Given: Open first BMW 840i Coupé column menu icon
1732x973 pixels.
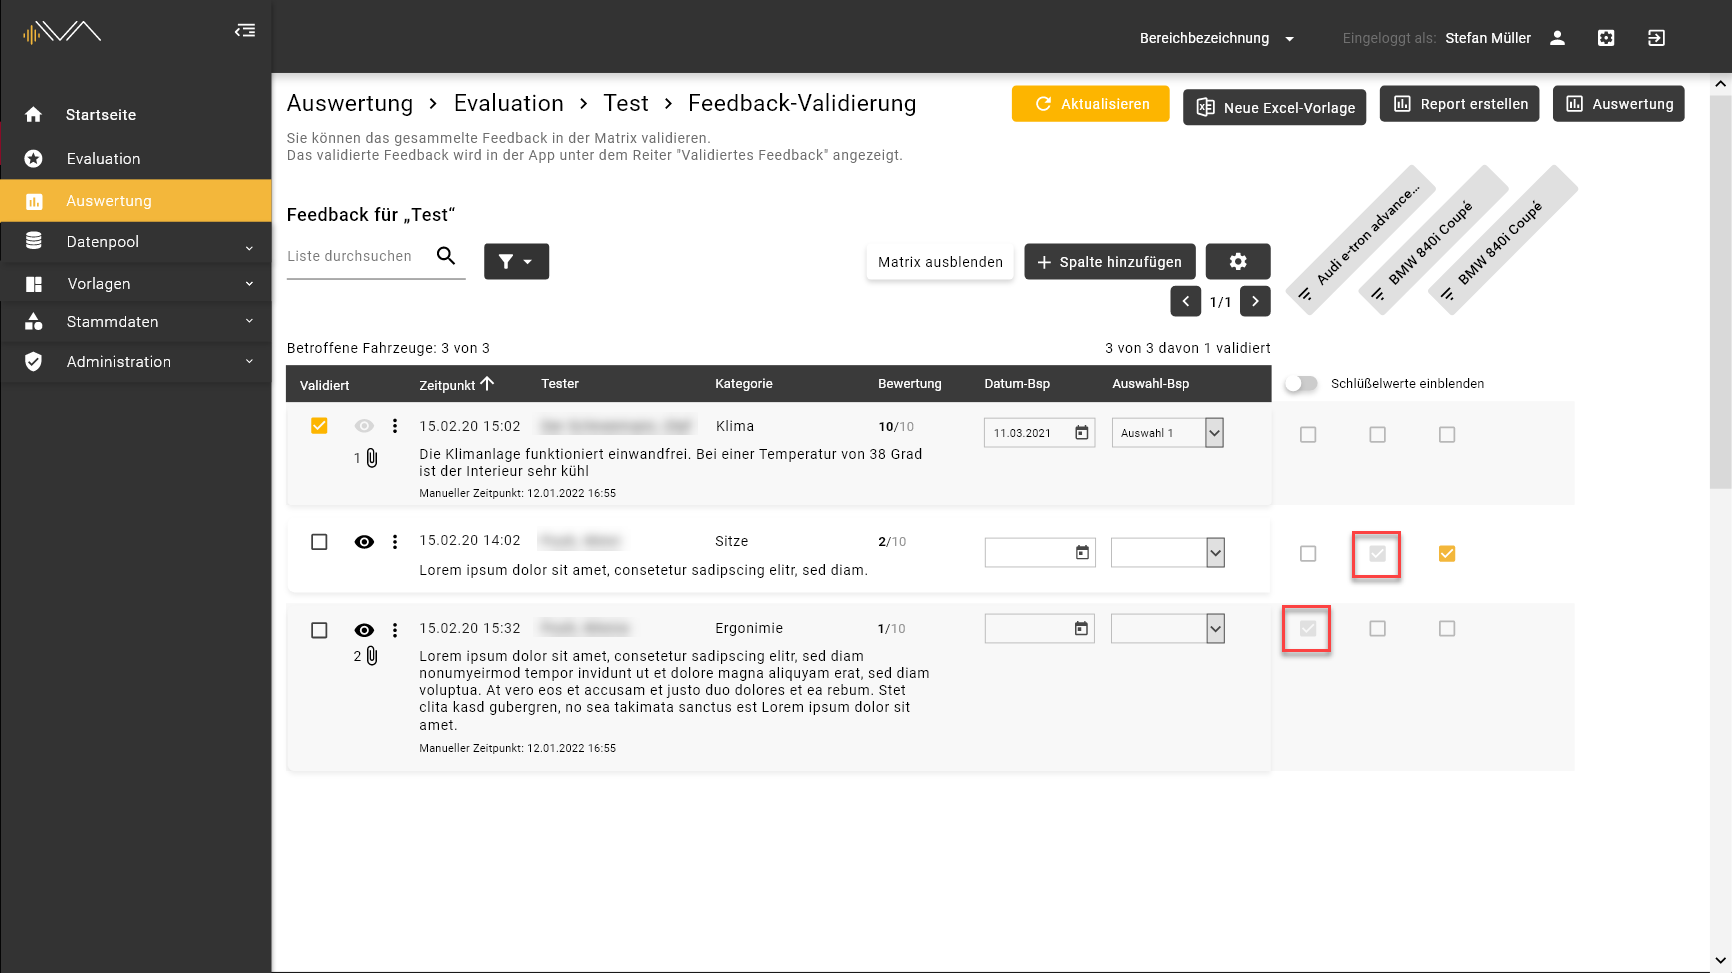Looking at the screenshot, I should 1377,294.
